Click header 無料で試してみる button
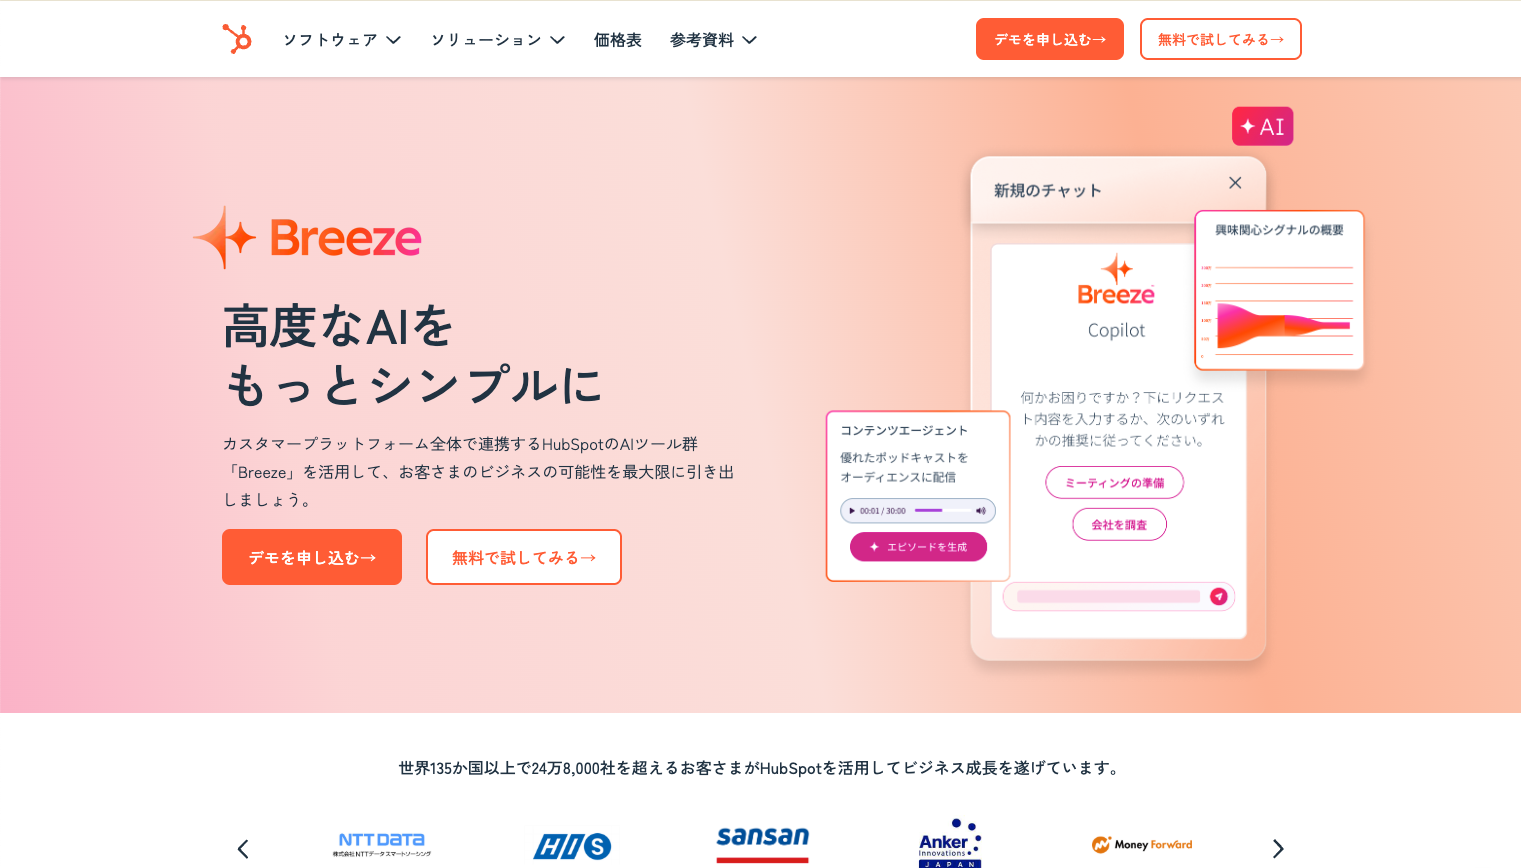 coord(1221,39)
